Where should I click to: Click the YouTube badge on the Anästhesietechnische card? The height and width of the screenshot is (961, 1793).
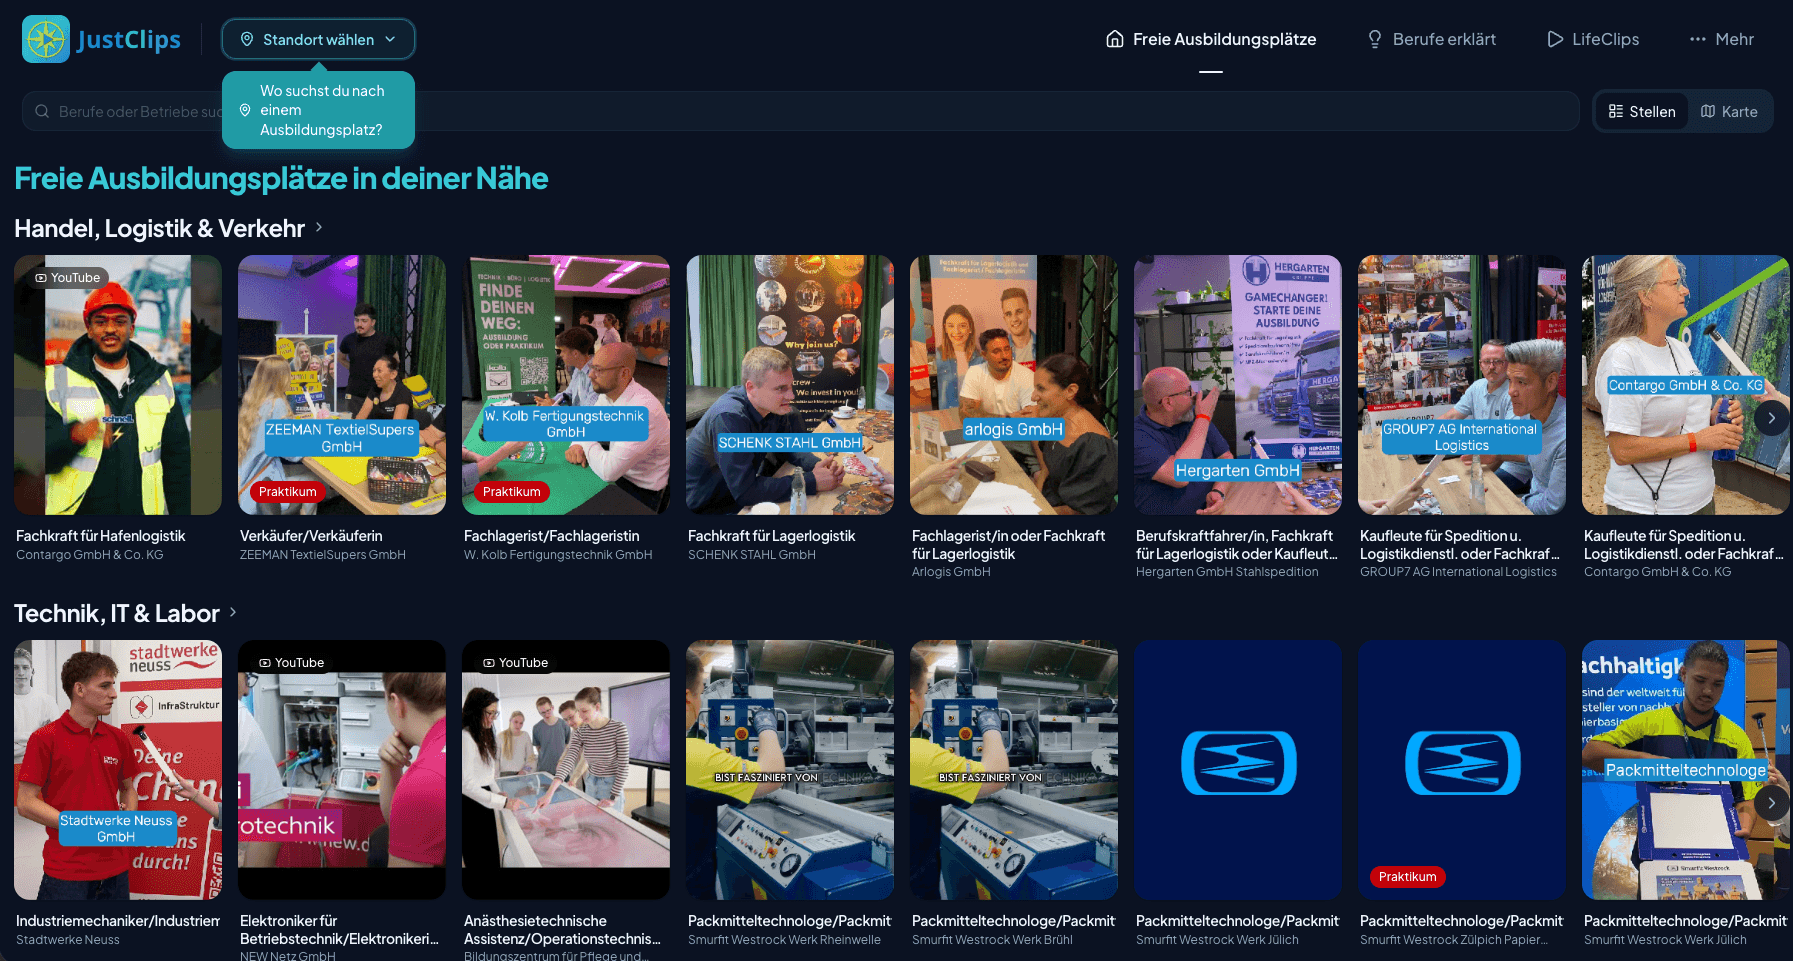[516, 662]
